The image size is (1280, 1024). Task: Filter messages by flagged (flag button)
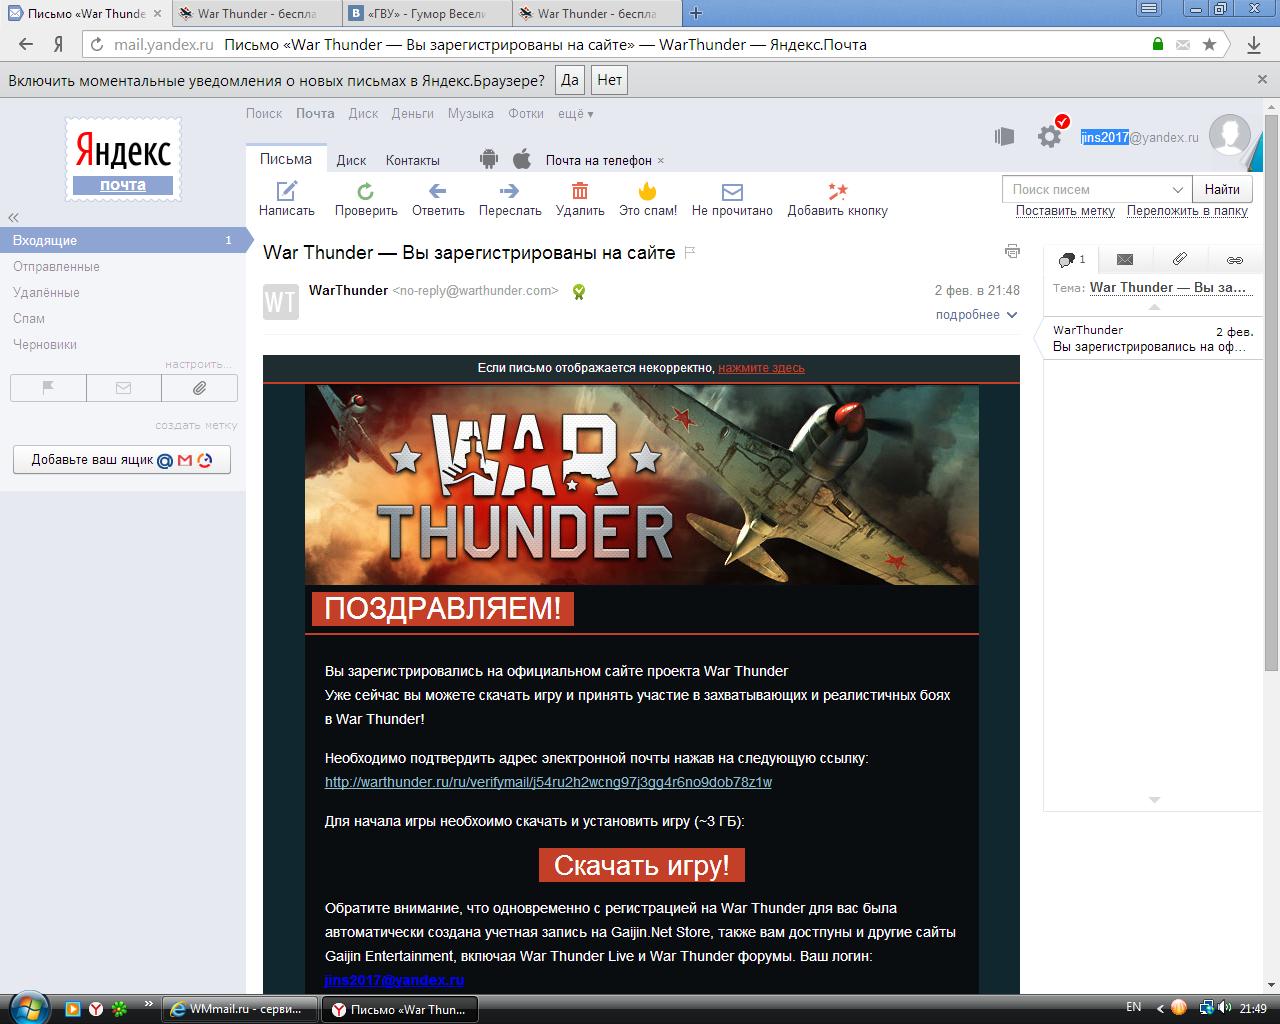coord(48,388)
